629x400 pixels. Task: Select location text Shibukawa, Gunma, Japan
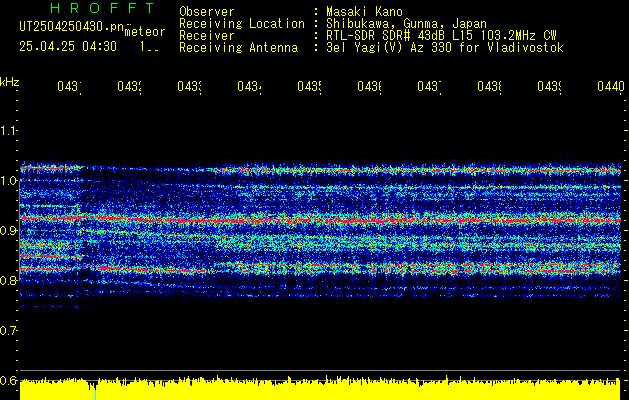406,24
